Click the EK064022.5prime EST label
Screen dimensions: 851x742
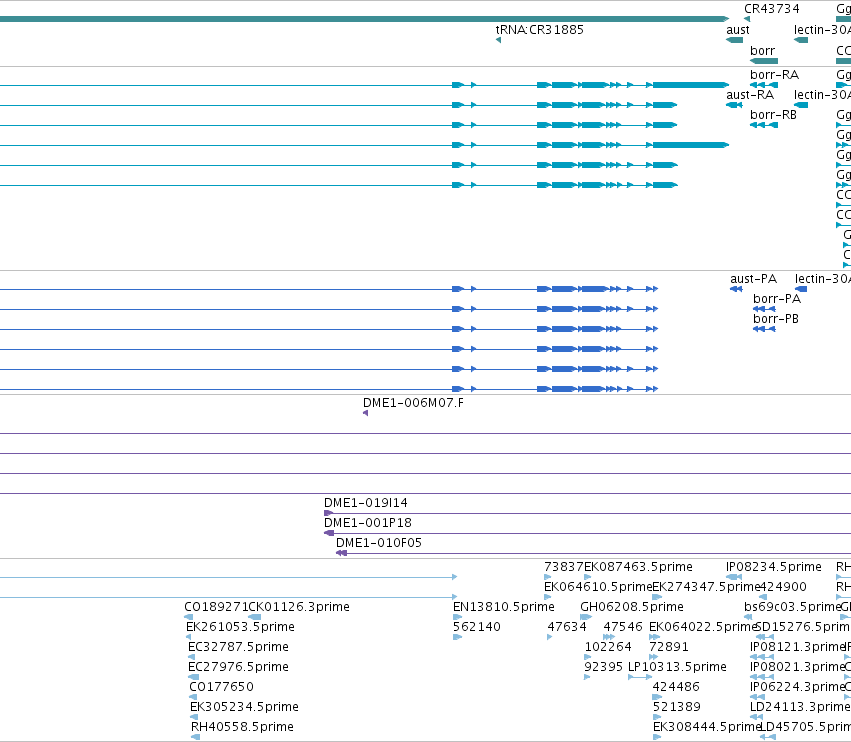click(703, 626)
